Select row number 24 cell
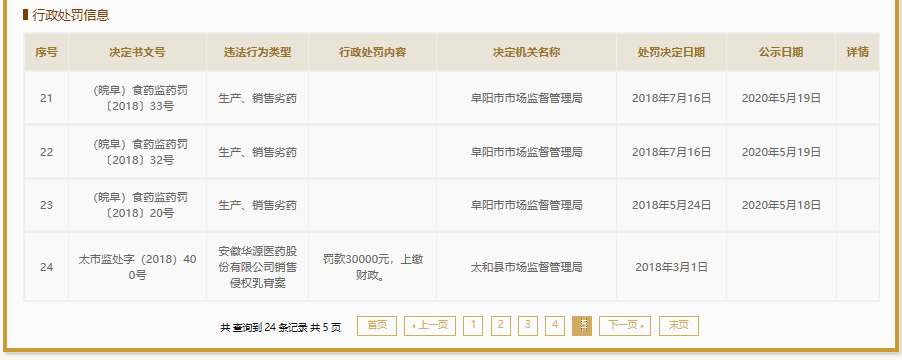Image resolution: width=902 pixels, height=360 pixels. tap(46, 267)
